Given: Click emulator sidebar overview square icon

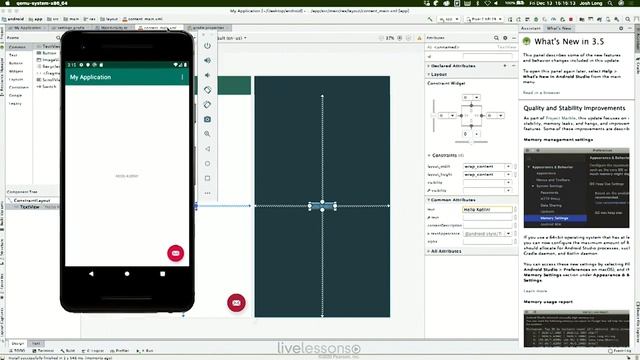Looking at the screenshot, I should click(x=207, y=178).
